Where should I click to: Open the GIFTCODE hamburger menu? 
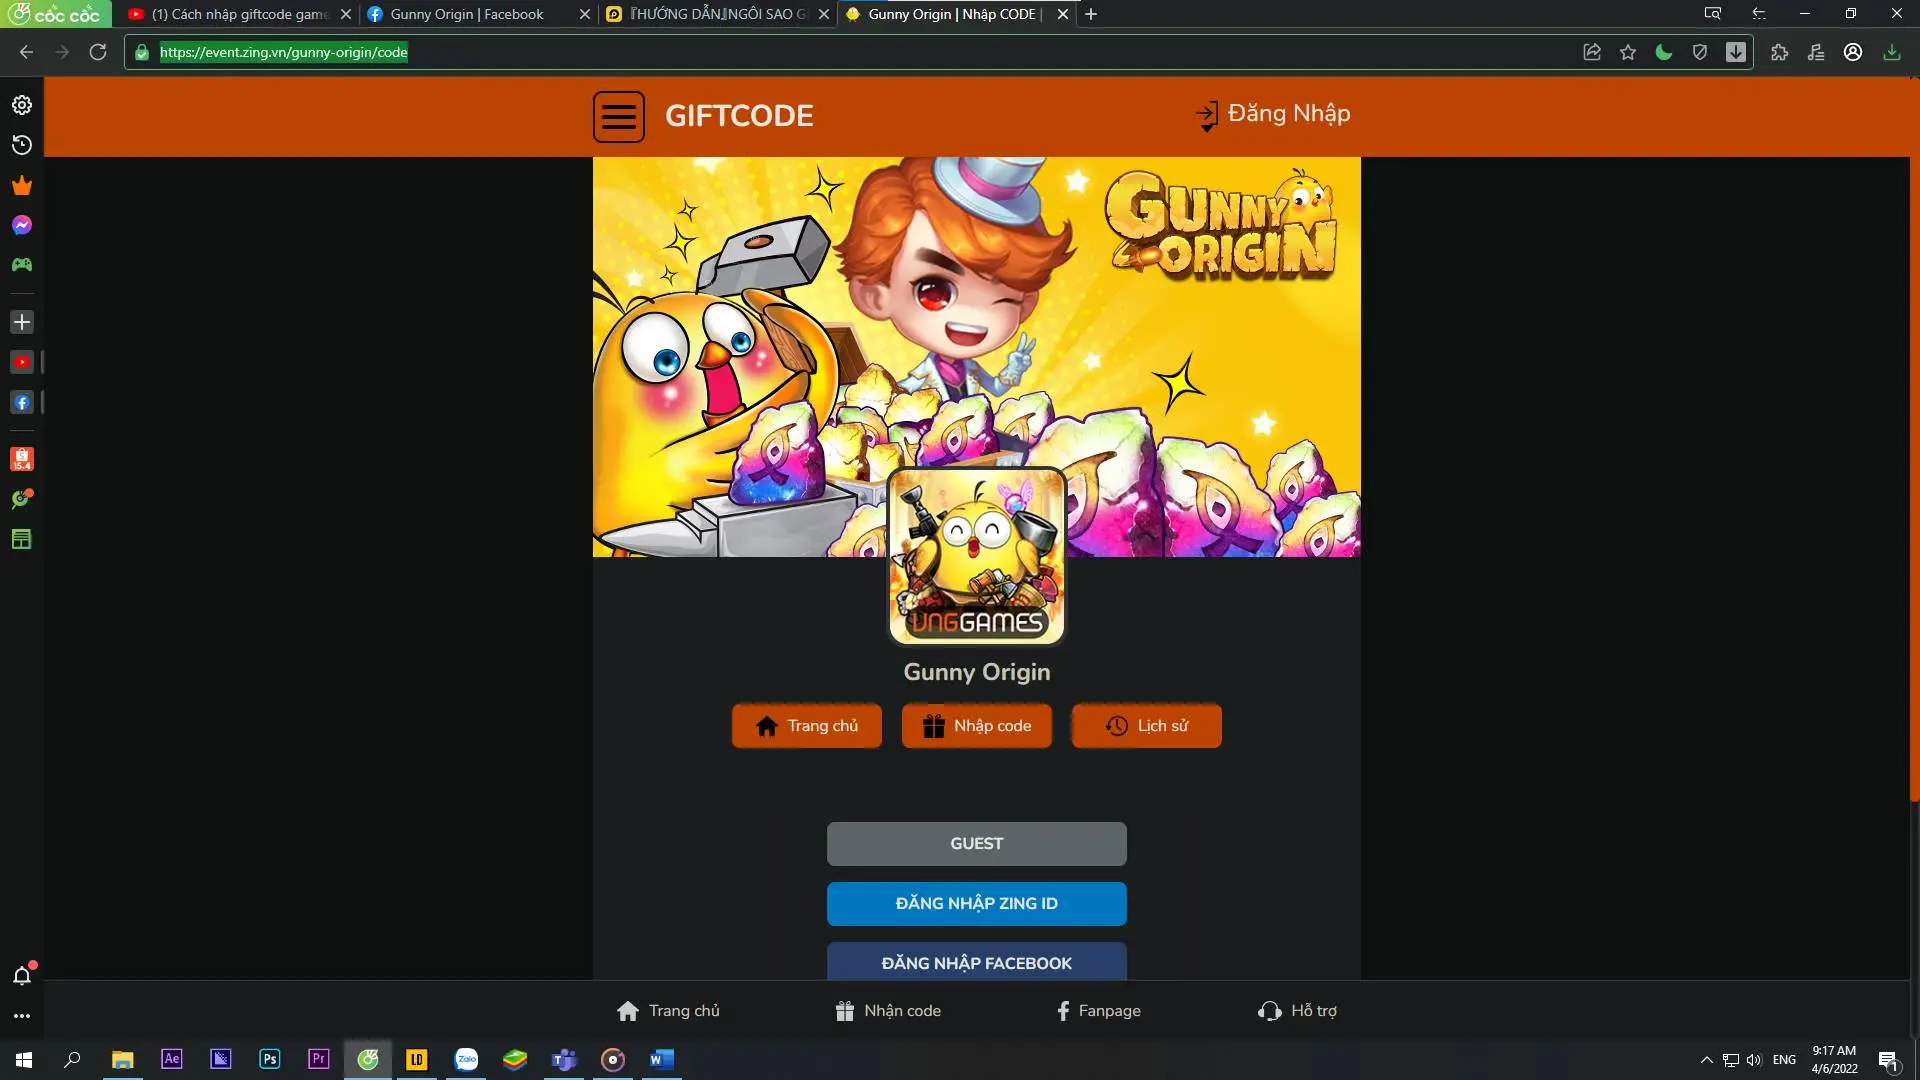pyautogui.click(x=618, y=117)
